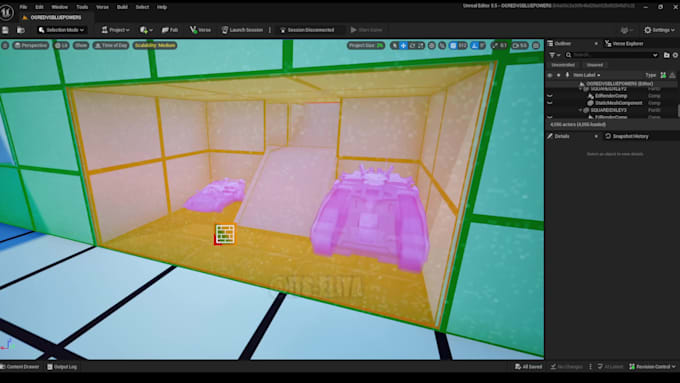Toggle the surface snapping icon
The width and height of the screenshot is (680, 383).
pos(442,45)
